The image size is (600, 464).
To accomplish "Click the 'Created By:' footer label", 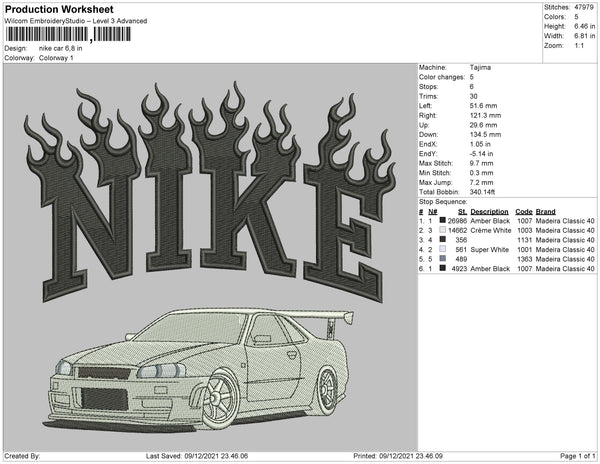I will (x=22, y=456).
